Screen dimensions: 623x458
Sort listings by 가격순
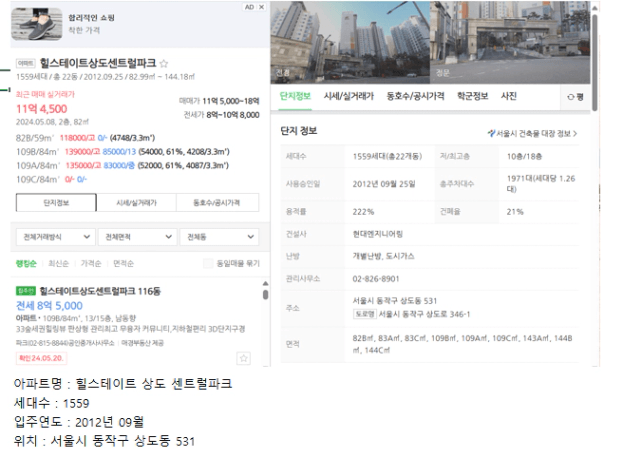(x=91, y=264)
